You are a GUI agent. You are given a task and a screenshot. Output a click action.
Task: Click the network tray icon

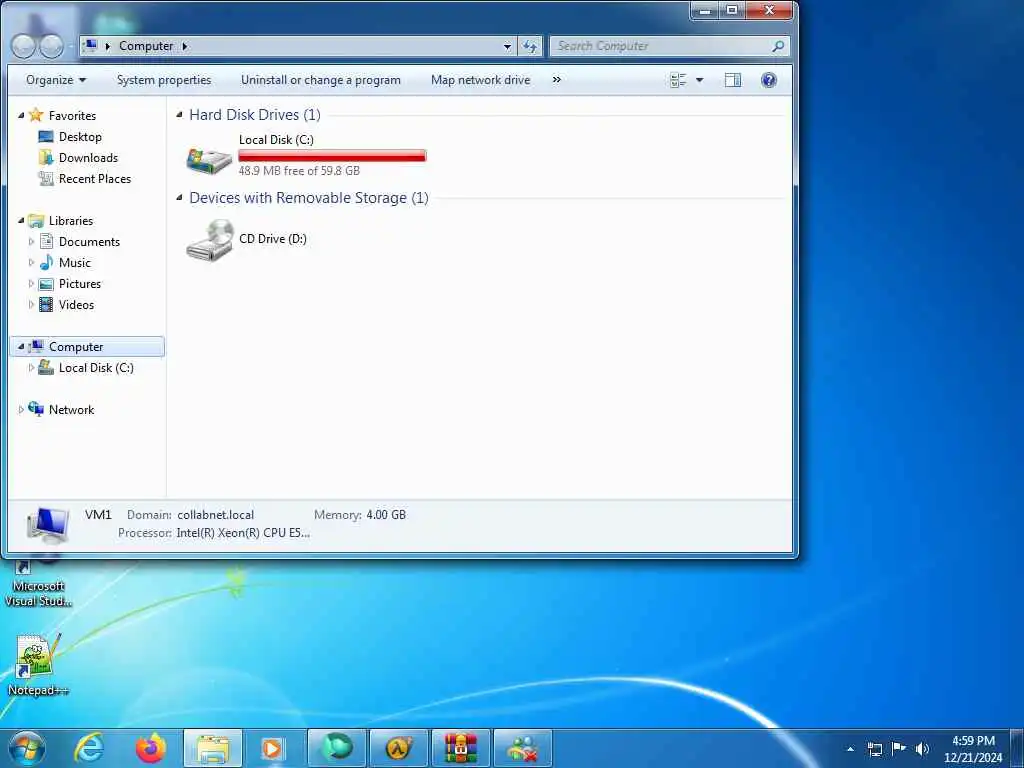874,749
